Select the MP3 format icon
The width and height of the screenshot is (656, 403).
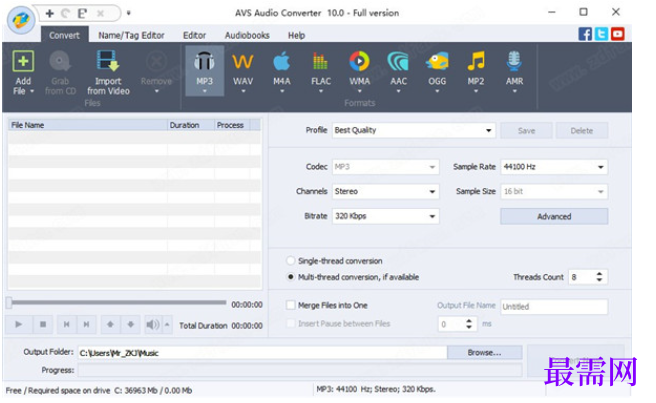coord(204,62)
